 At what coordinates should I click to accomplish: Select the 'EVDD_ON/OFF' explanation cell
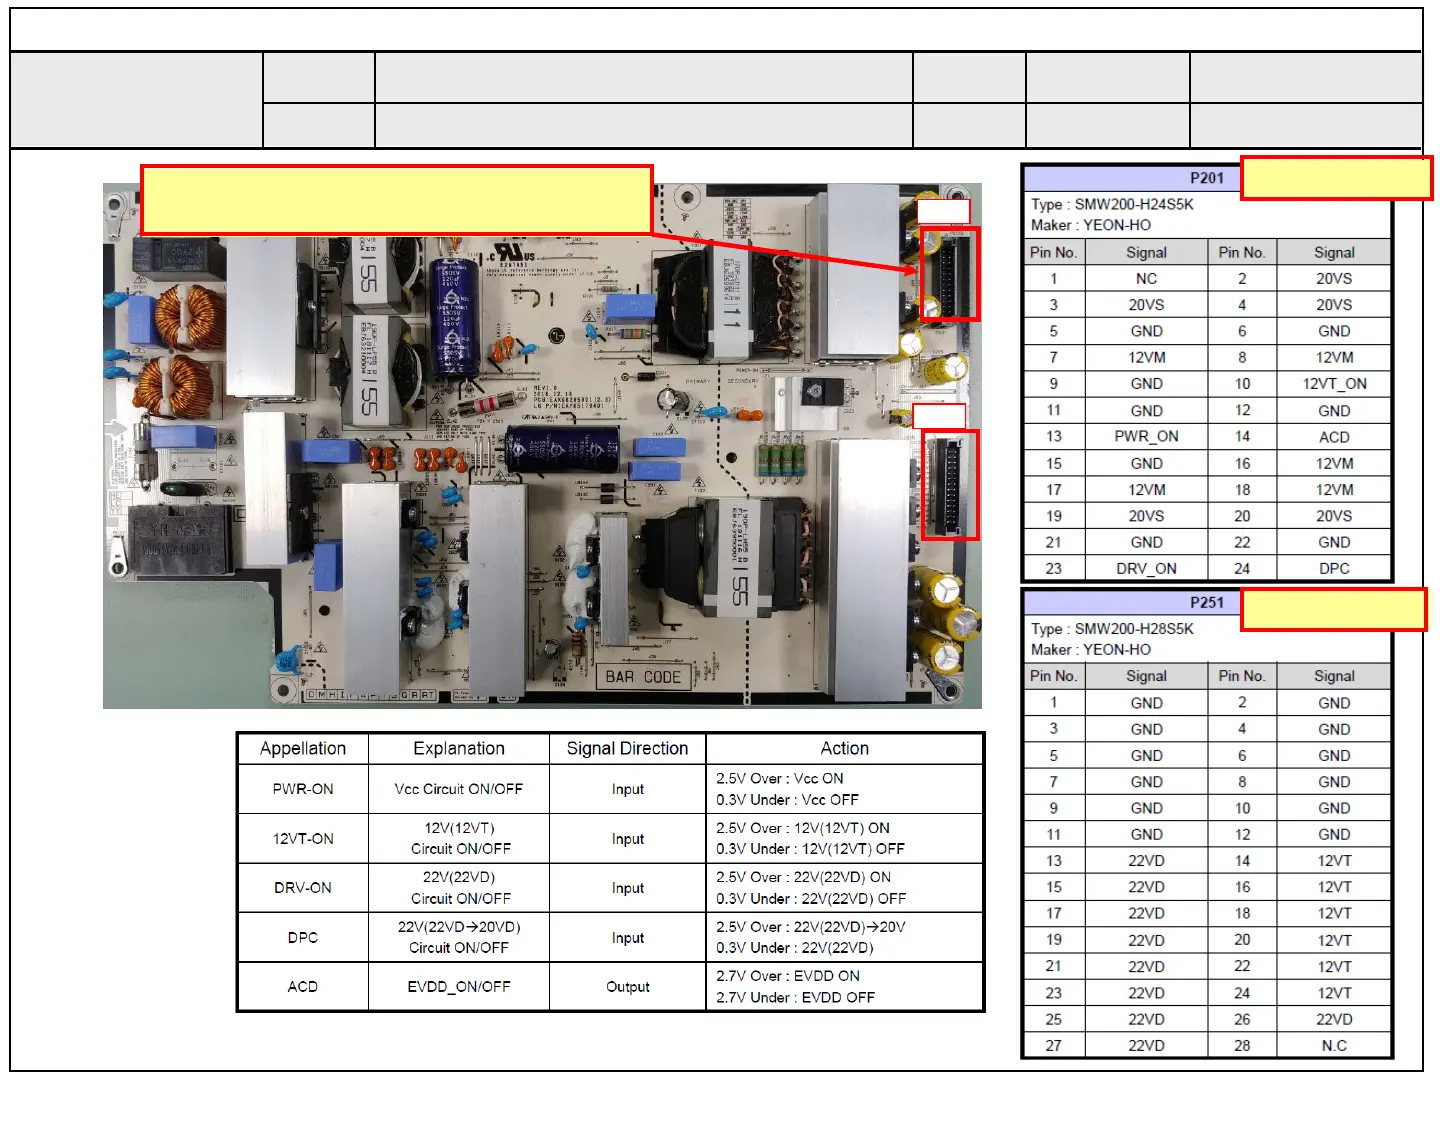pyautogui.click(x=459, y=987)
